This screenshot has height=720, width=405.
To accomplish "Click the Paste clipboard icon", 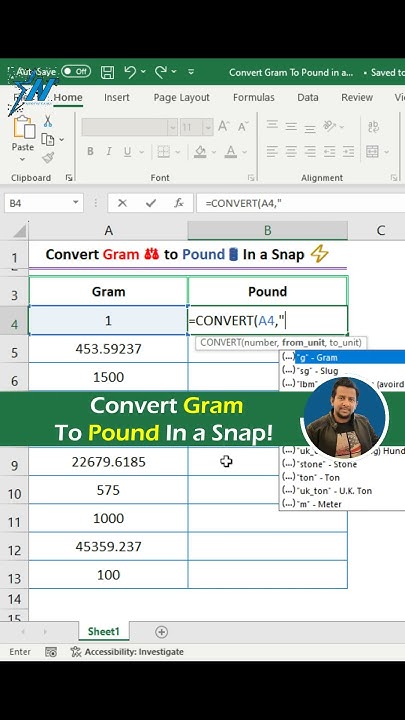I will (x=24, y=127).
